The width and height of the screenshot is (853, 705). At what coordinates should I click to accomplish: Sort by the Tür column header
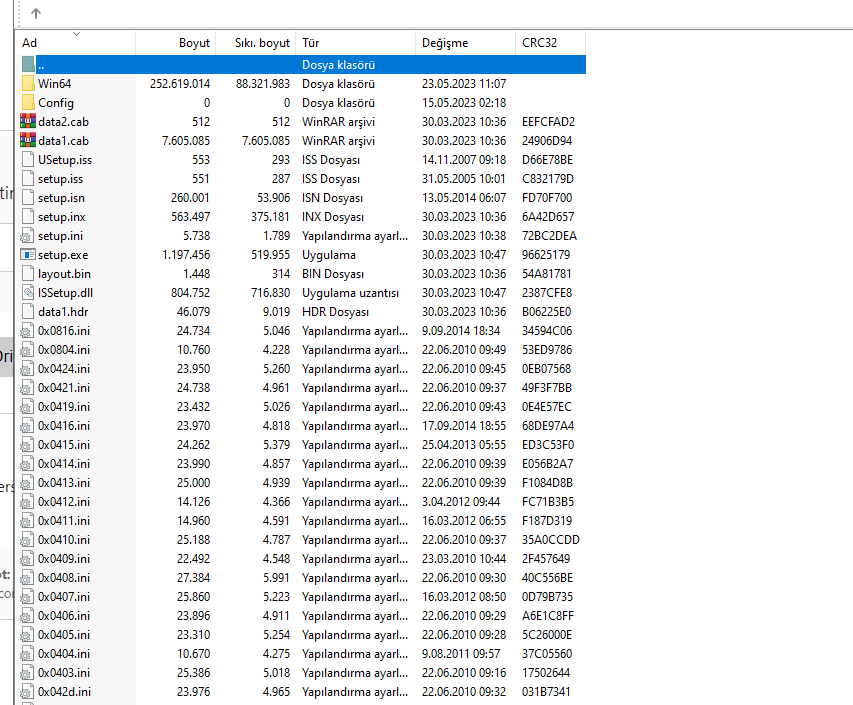(355, 43)
